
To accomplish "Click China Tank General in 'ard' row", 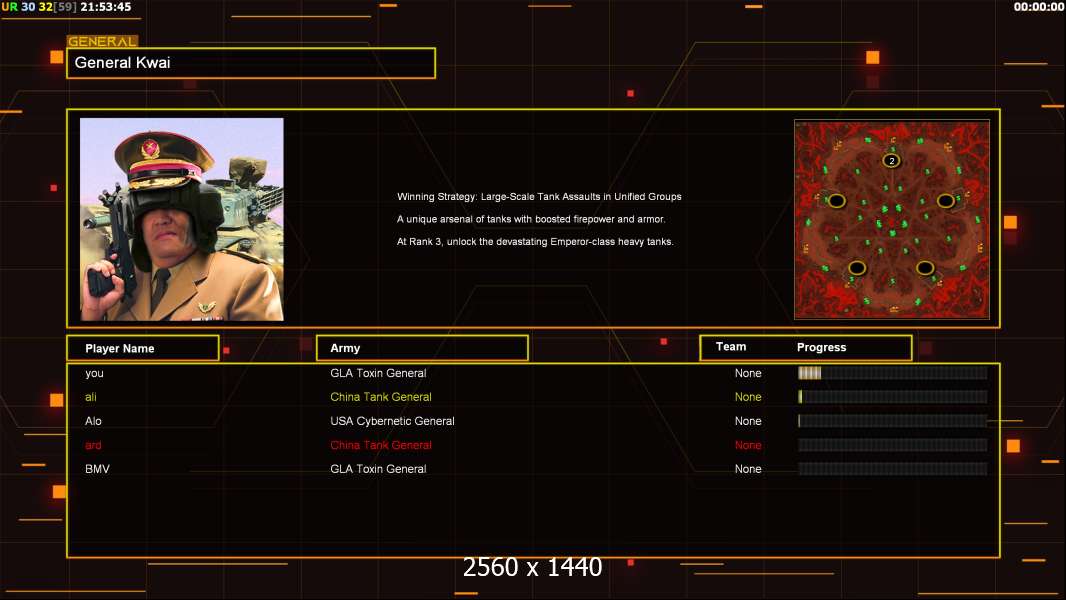I will tap(381, 445).
